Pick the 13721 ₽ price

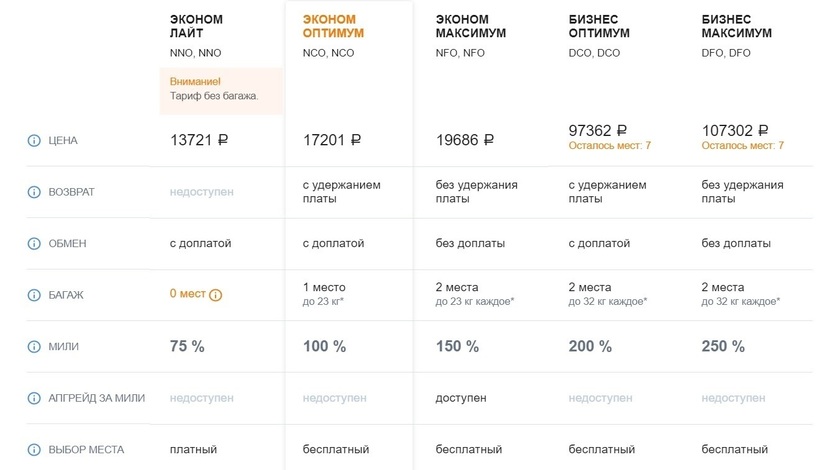(199, 141)
